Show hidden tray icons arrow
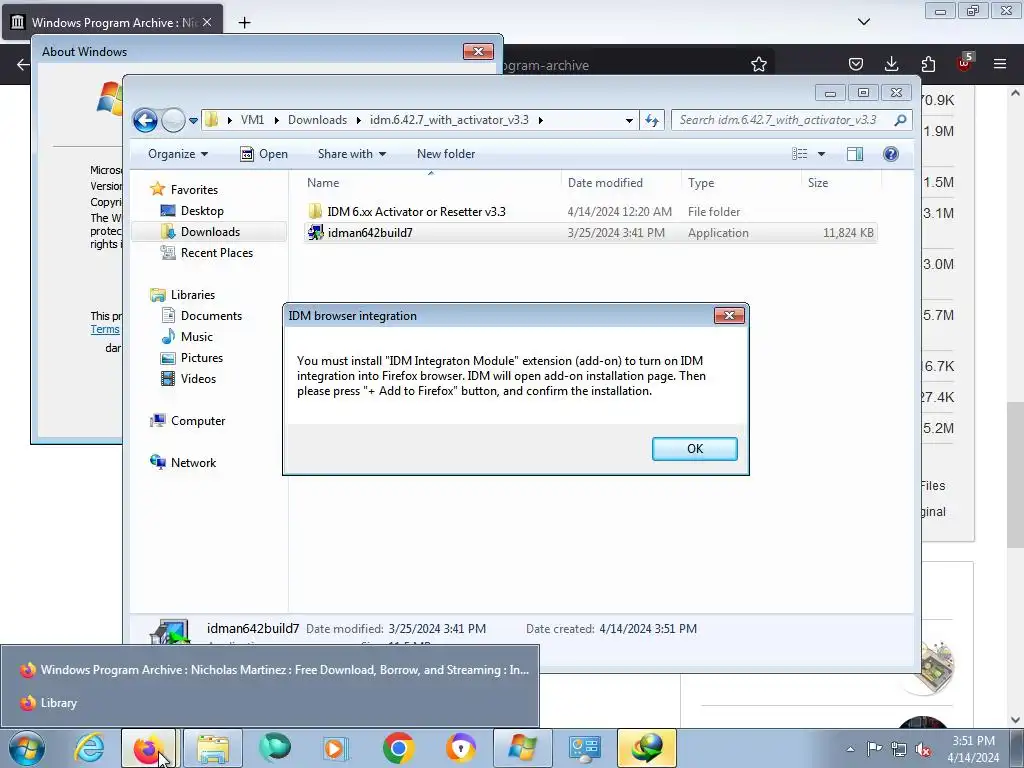1024x768 pixels. pyautogui.click(x=850, y=749)
